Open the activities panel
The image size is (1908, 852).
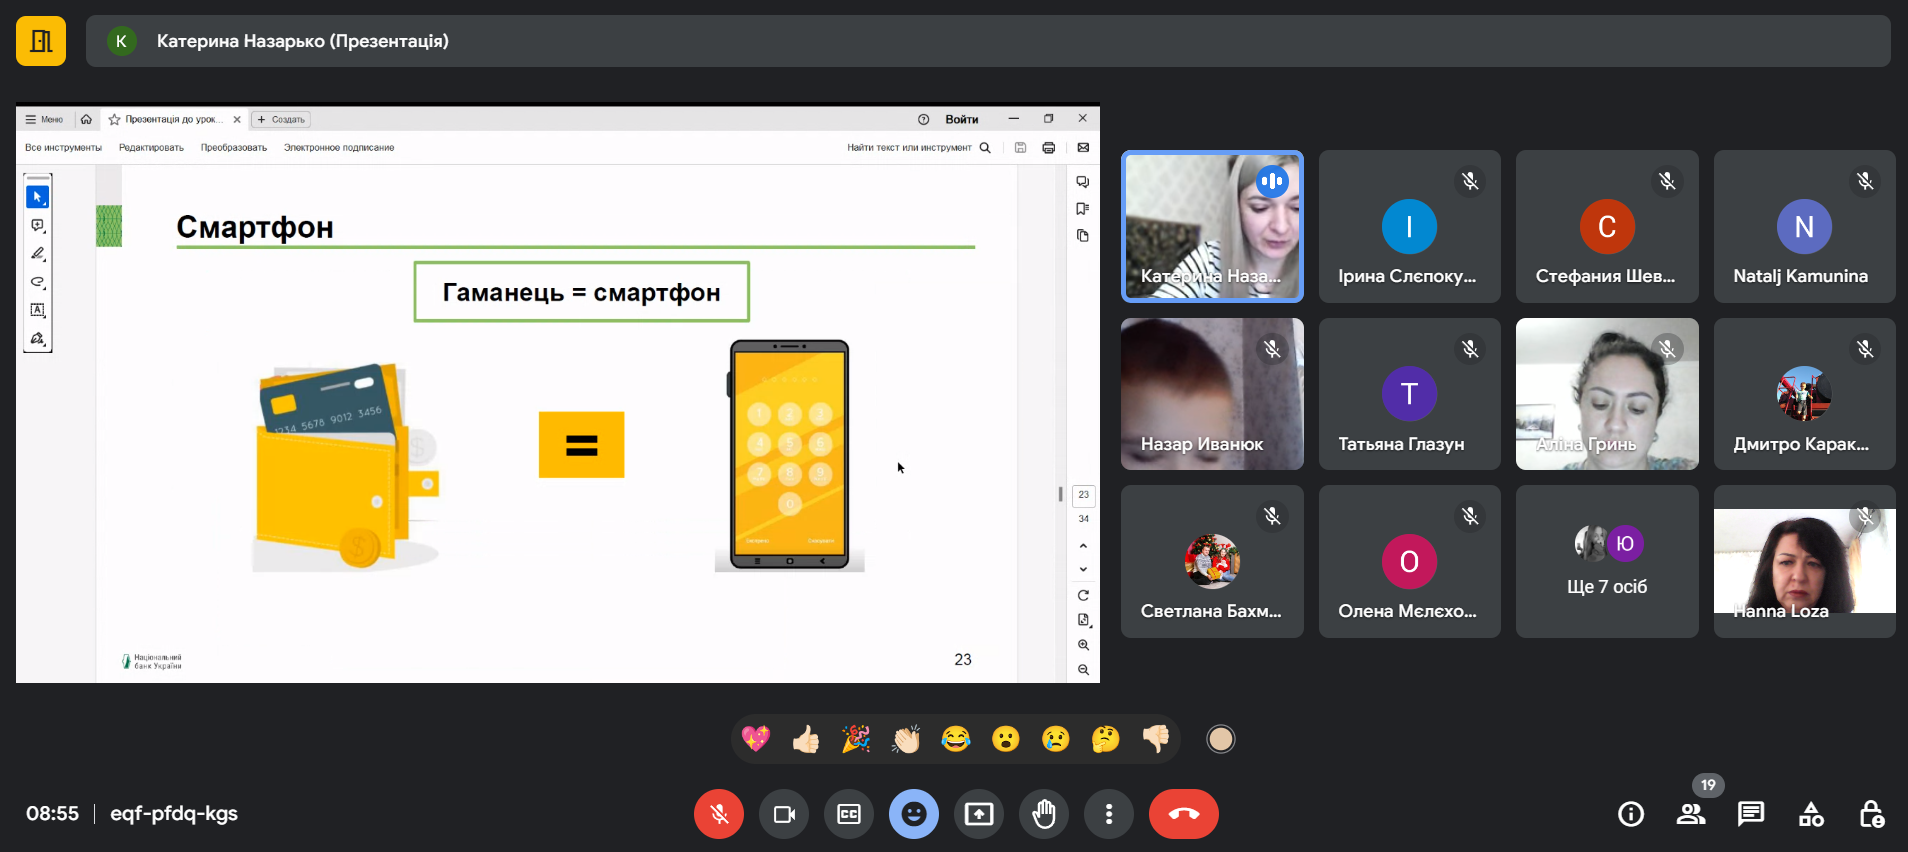point(1811,814)
